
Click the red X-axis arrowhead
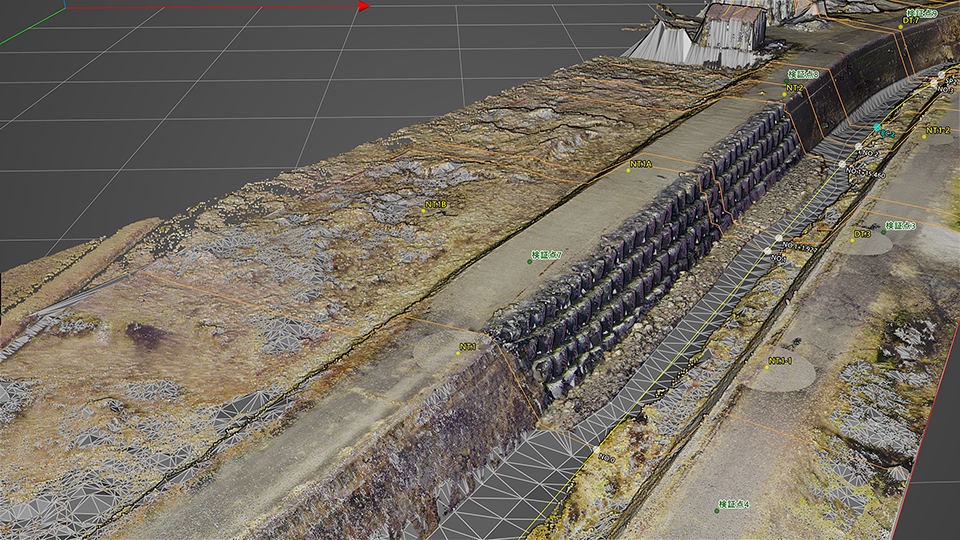click(x=364, y=6)
